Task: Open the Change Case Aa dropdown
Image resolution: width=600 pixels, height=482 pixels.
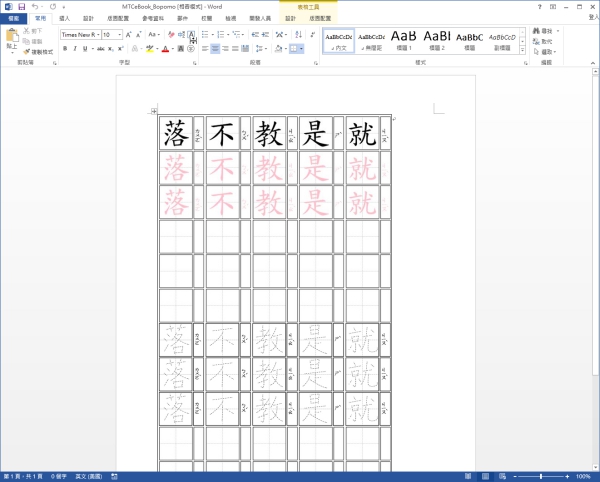Action: pyautogui.click(x=154, y=35)
